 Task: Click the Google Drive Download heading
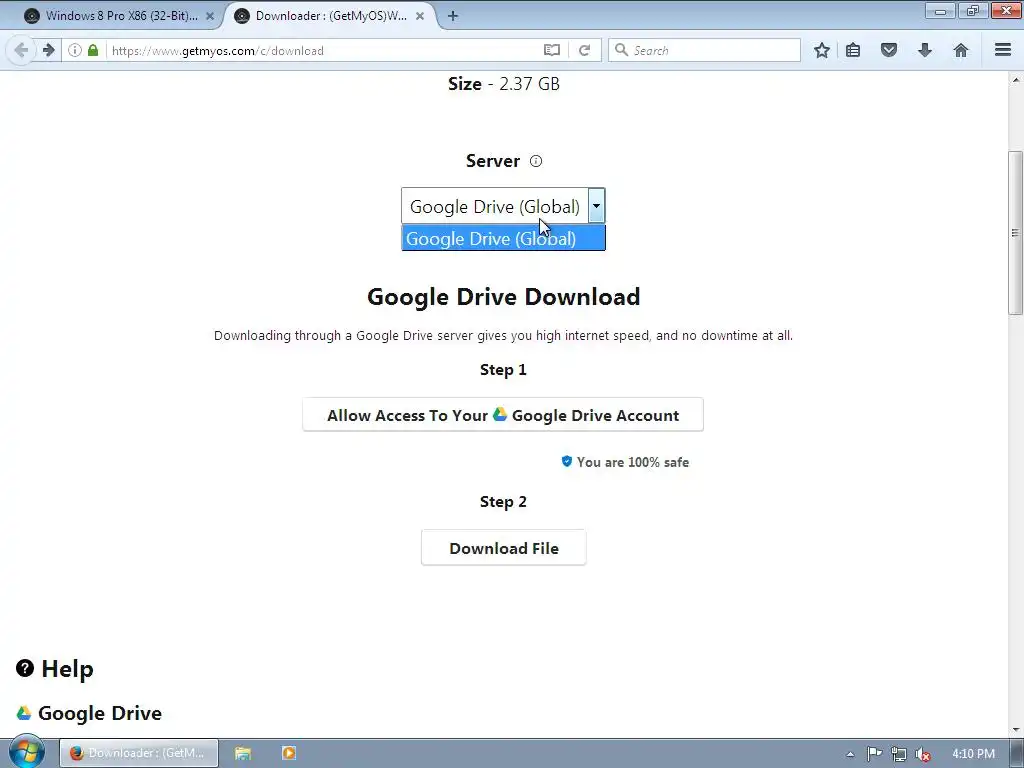coord(504,296)
